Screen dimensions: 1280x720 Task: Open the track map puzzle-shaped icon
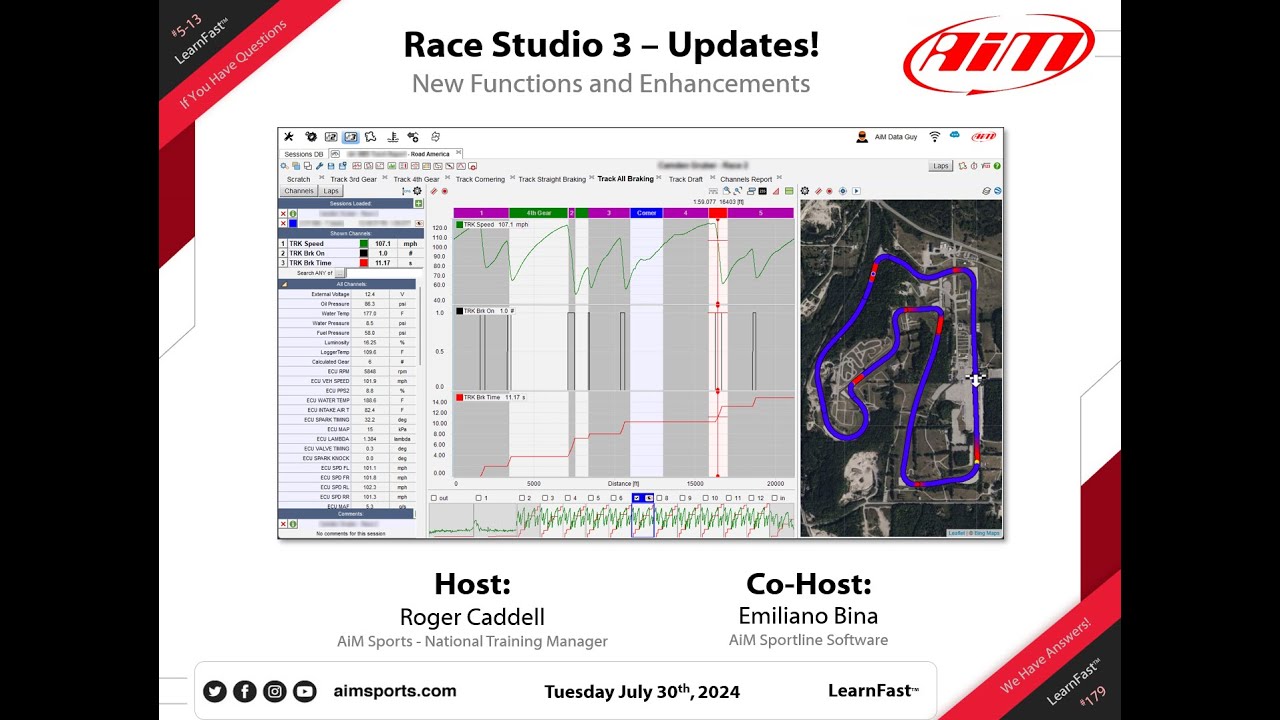pyautogui.click(x=371, y=137)
